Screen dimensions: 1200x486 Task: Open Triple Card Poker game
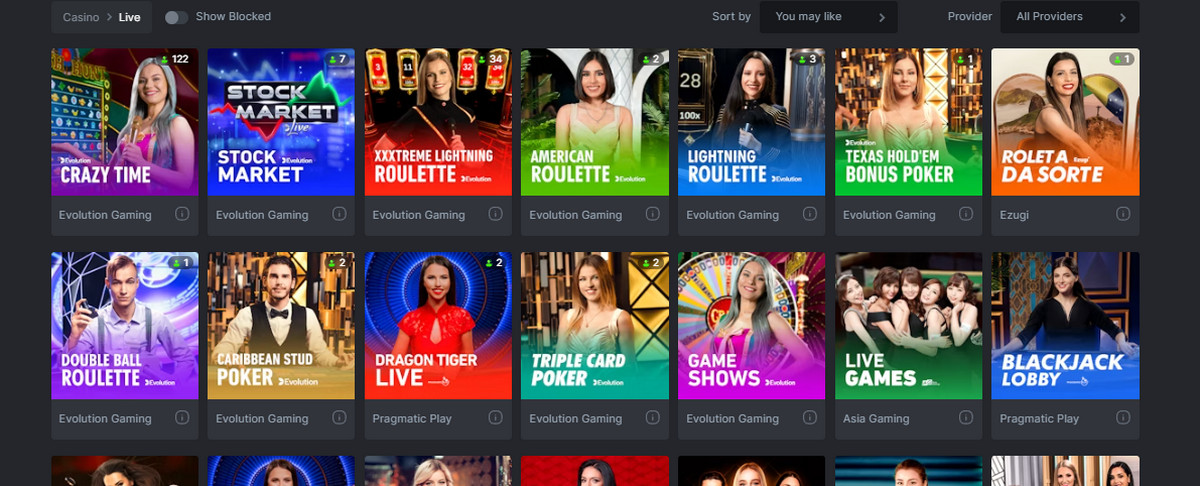click(x=595, y=326)
